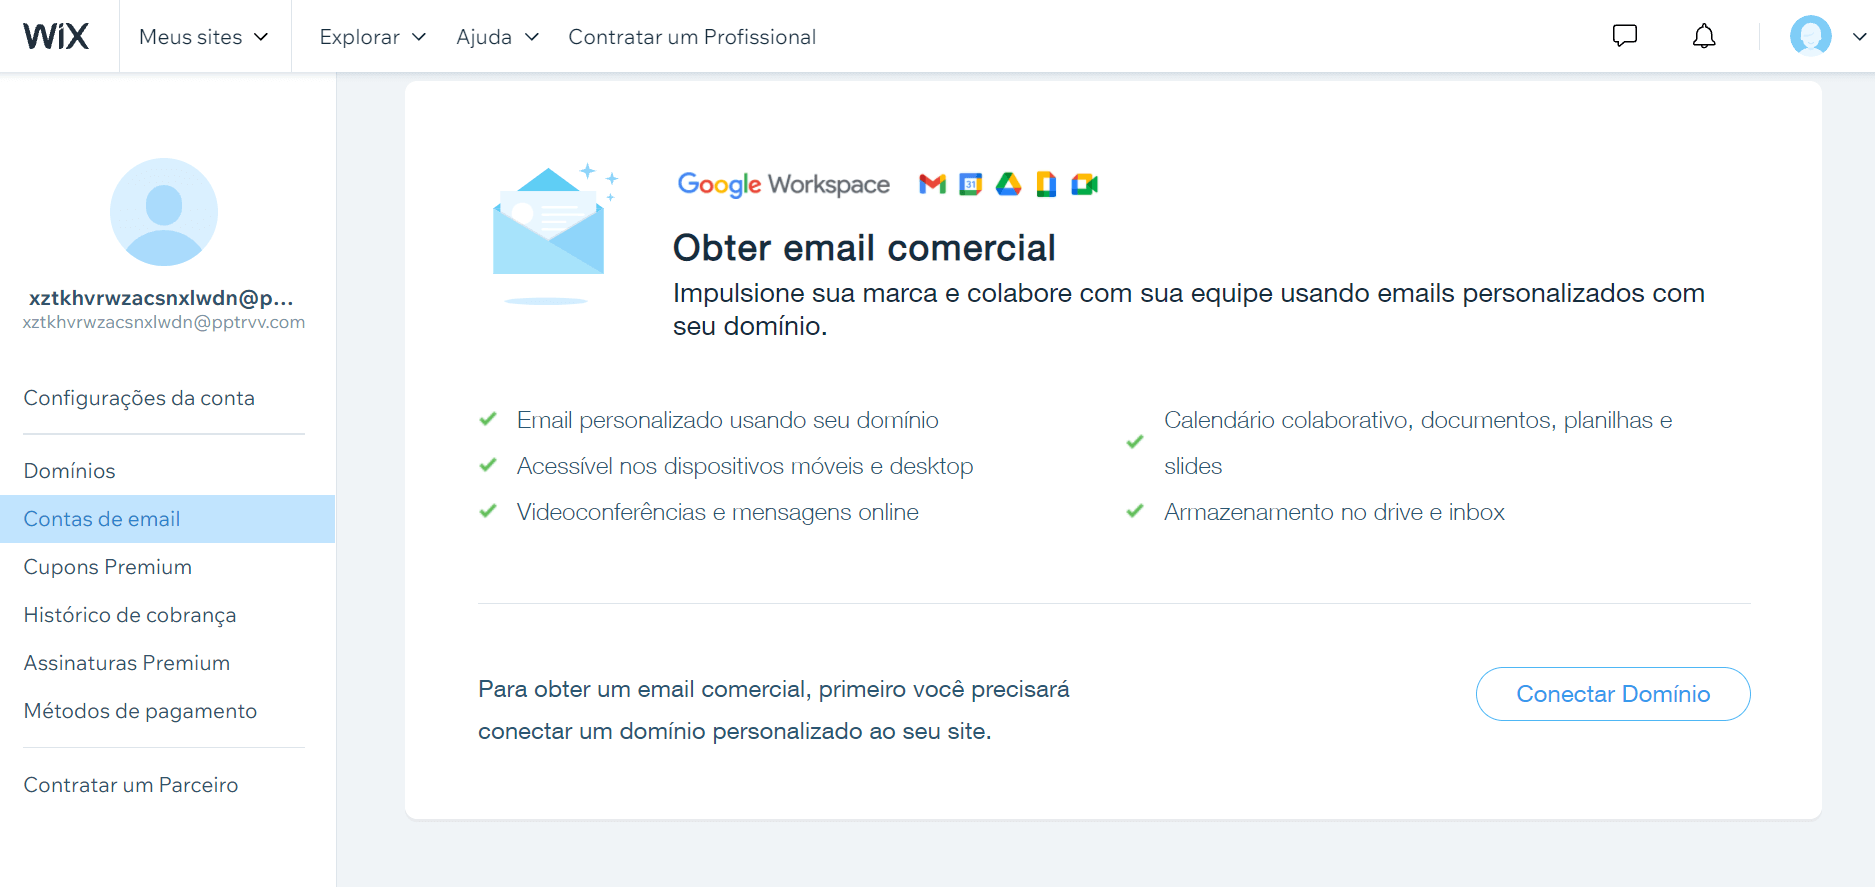Click checkmark beside Armazenamento no drive

click(1135, 511)
